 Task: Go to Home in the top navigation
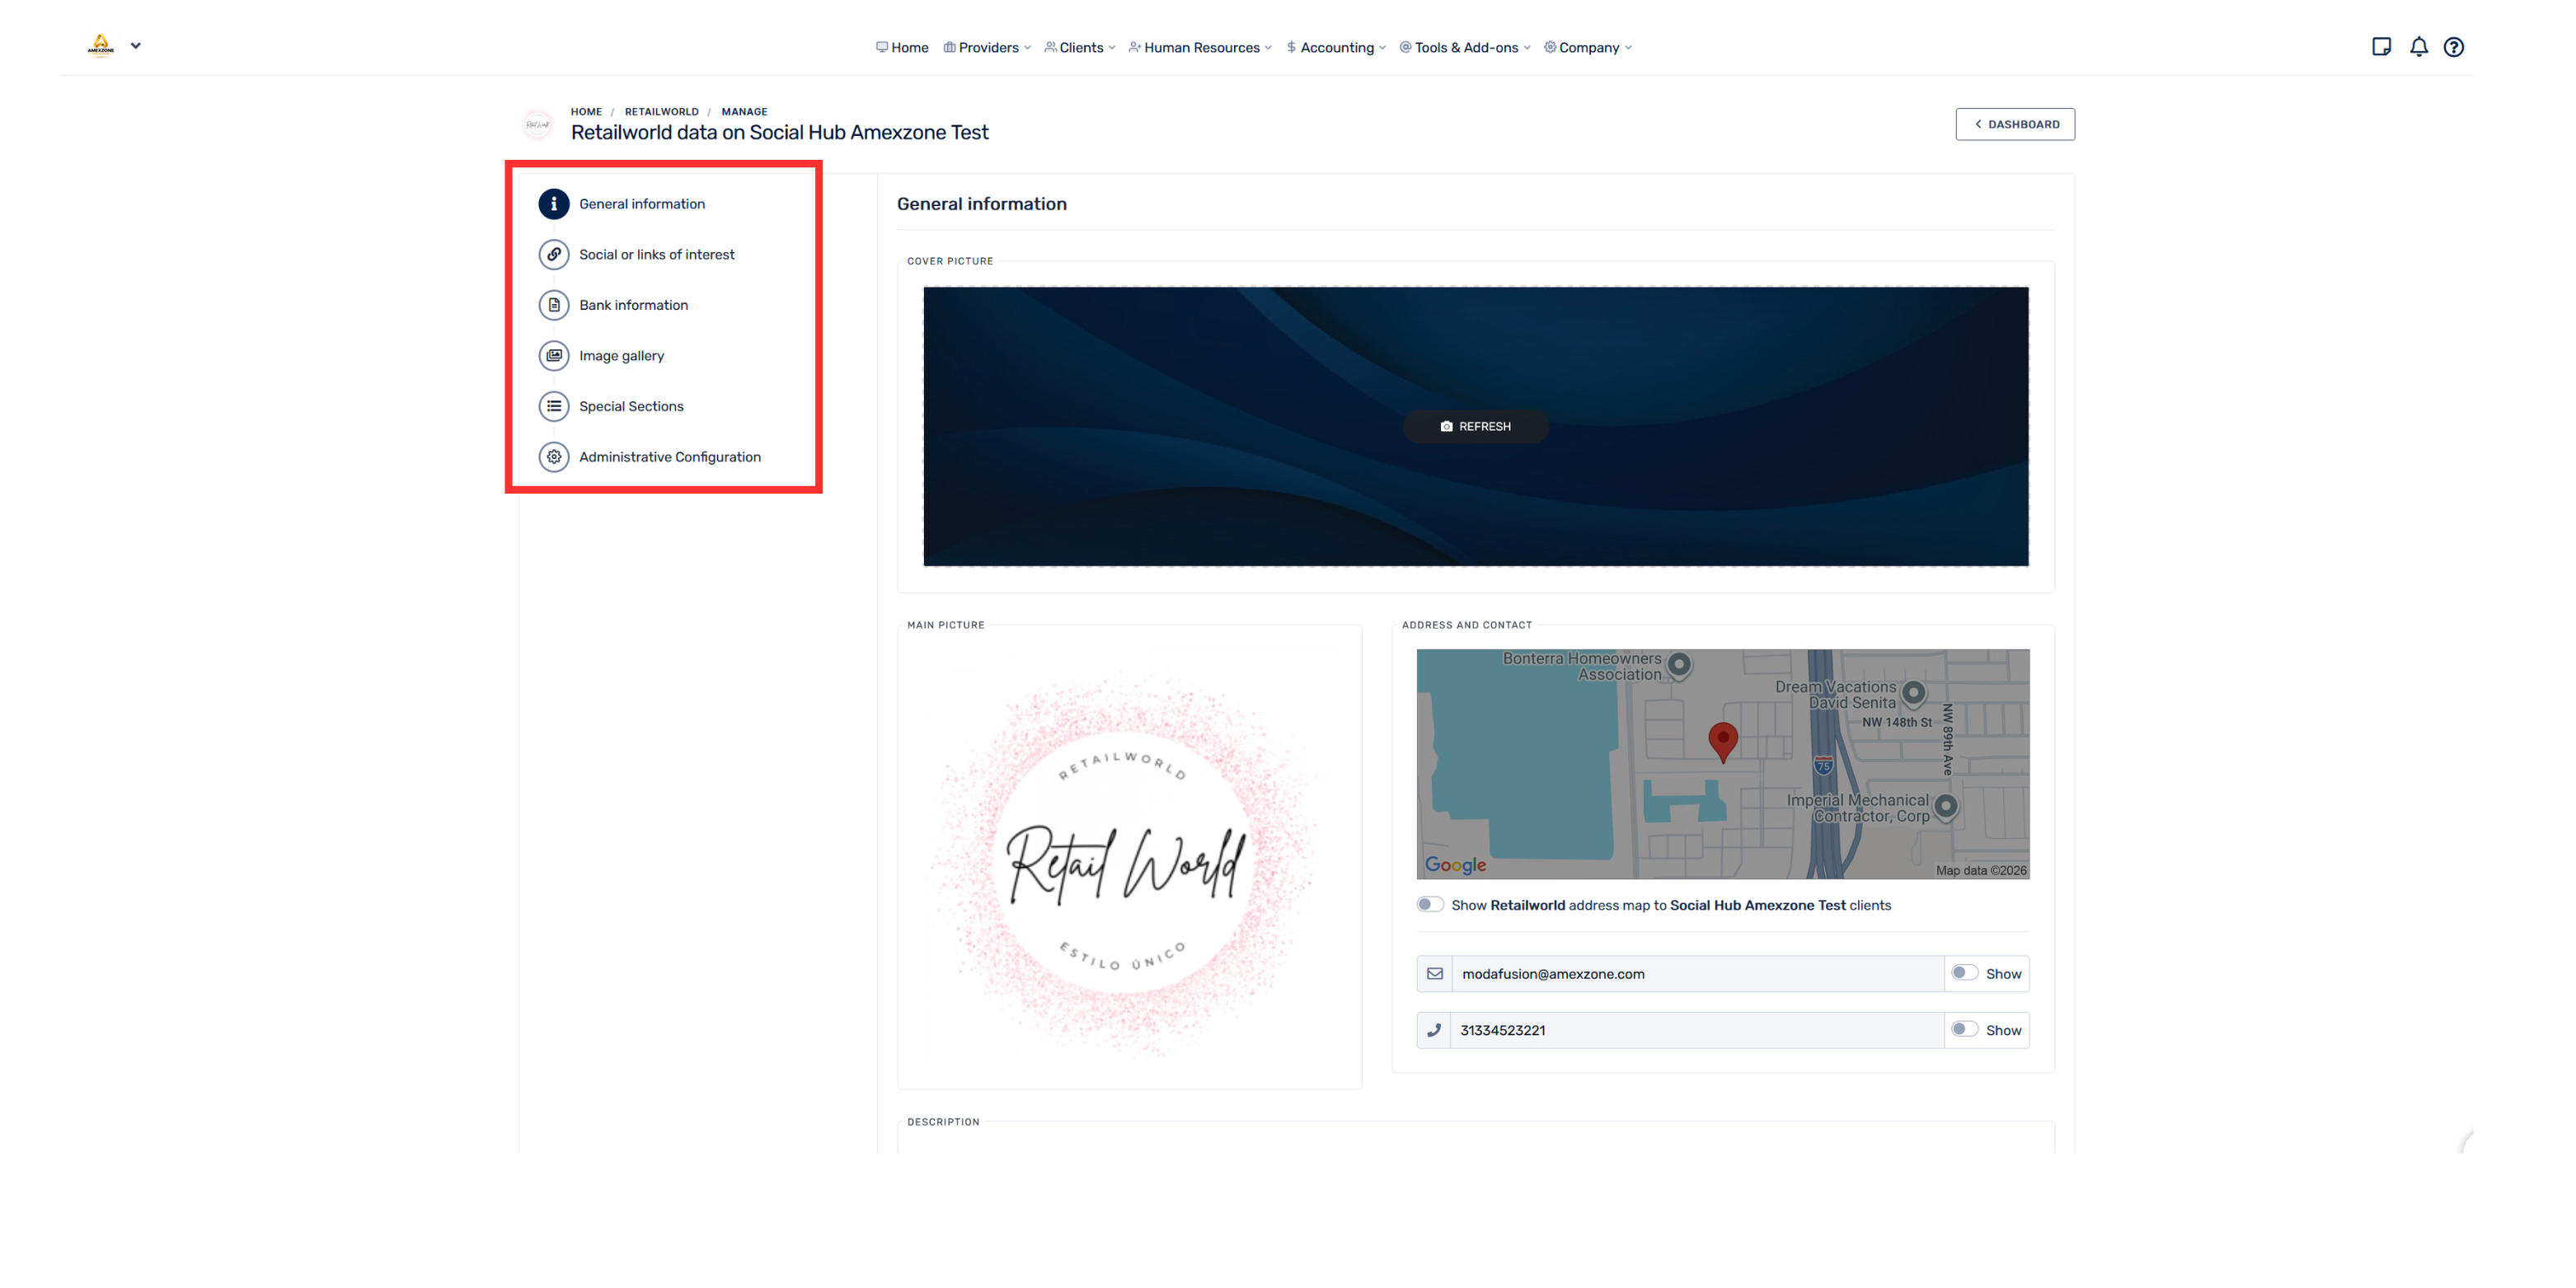point(902,47)
